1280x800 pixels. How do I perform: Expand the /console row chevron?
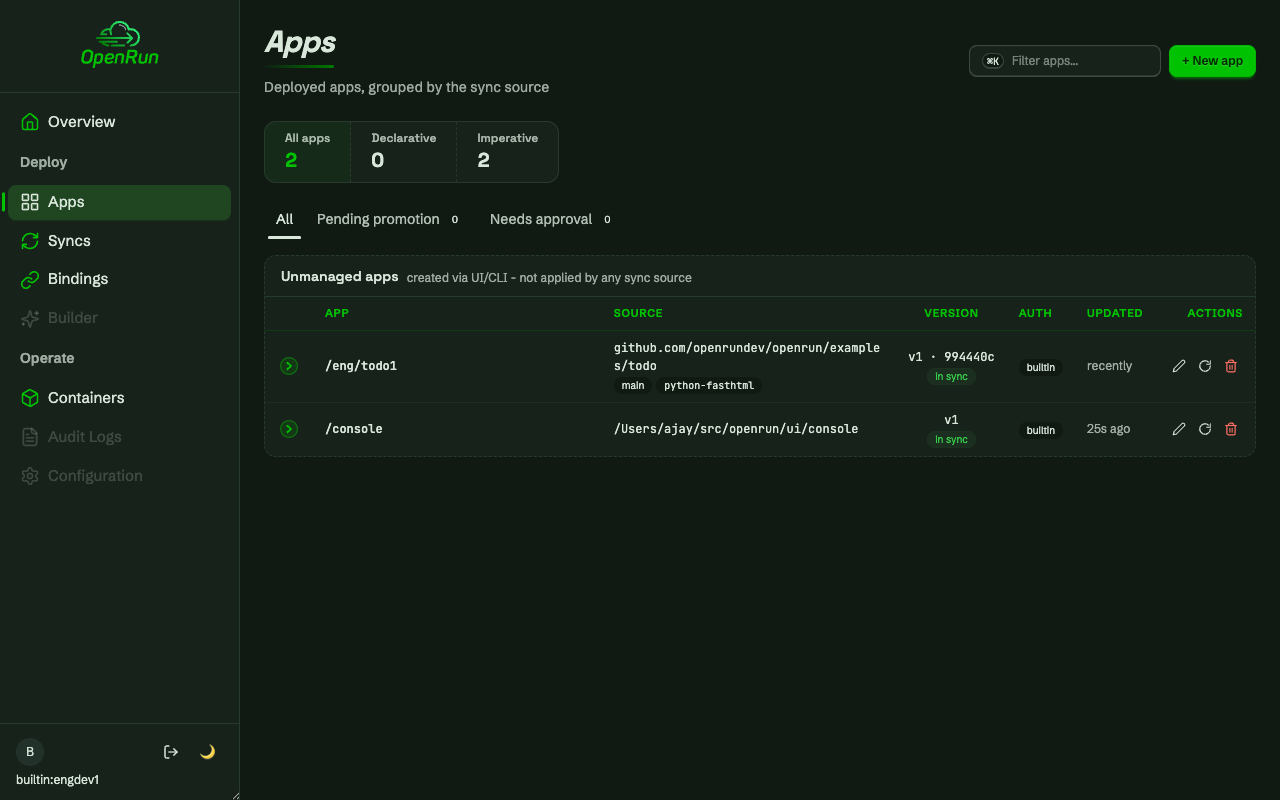(x=289, y=429)
